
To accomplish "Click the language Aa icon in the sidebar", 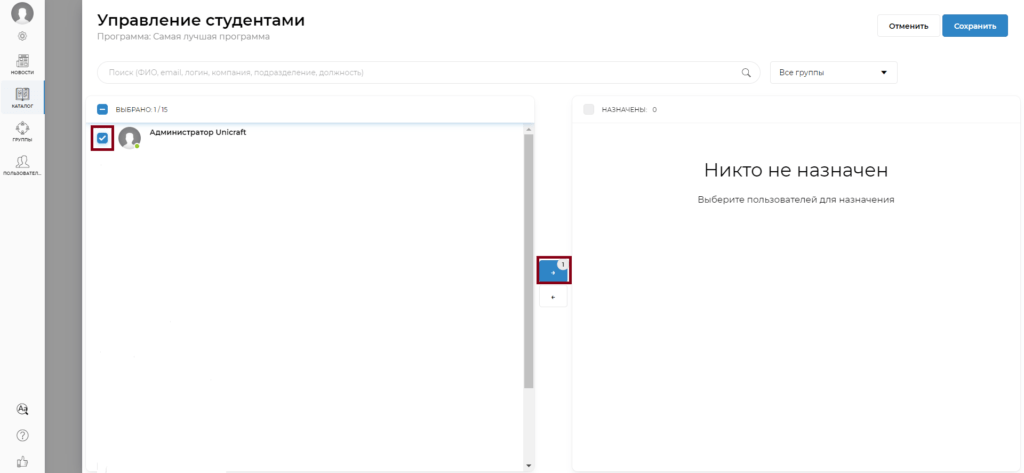I will pos(22,409).
